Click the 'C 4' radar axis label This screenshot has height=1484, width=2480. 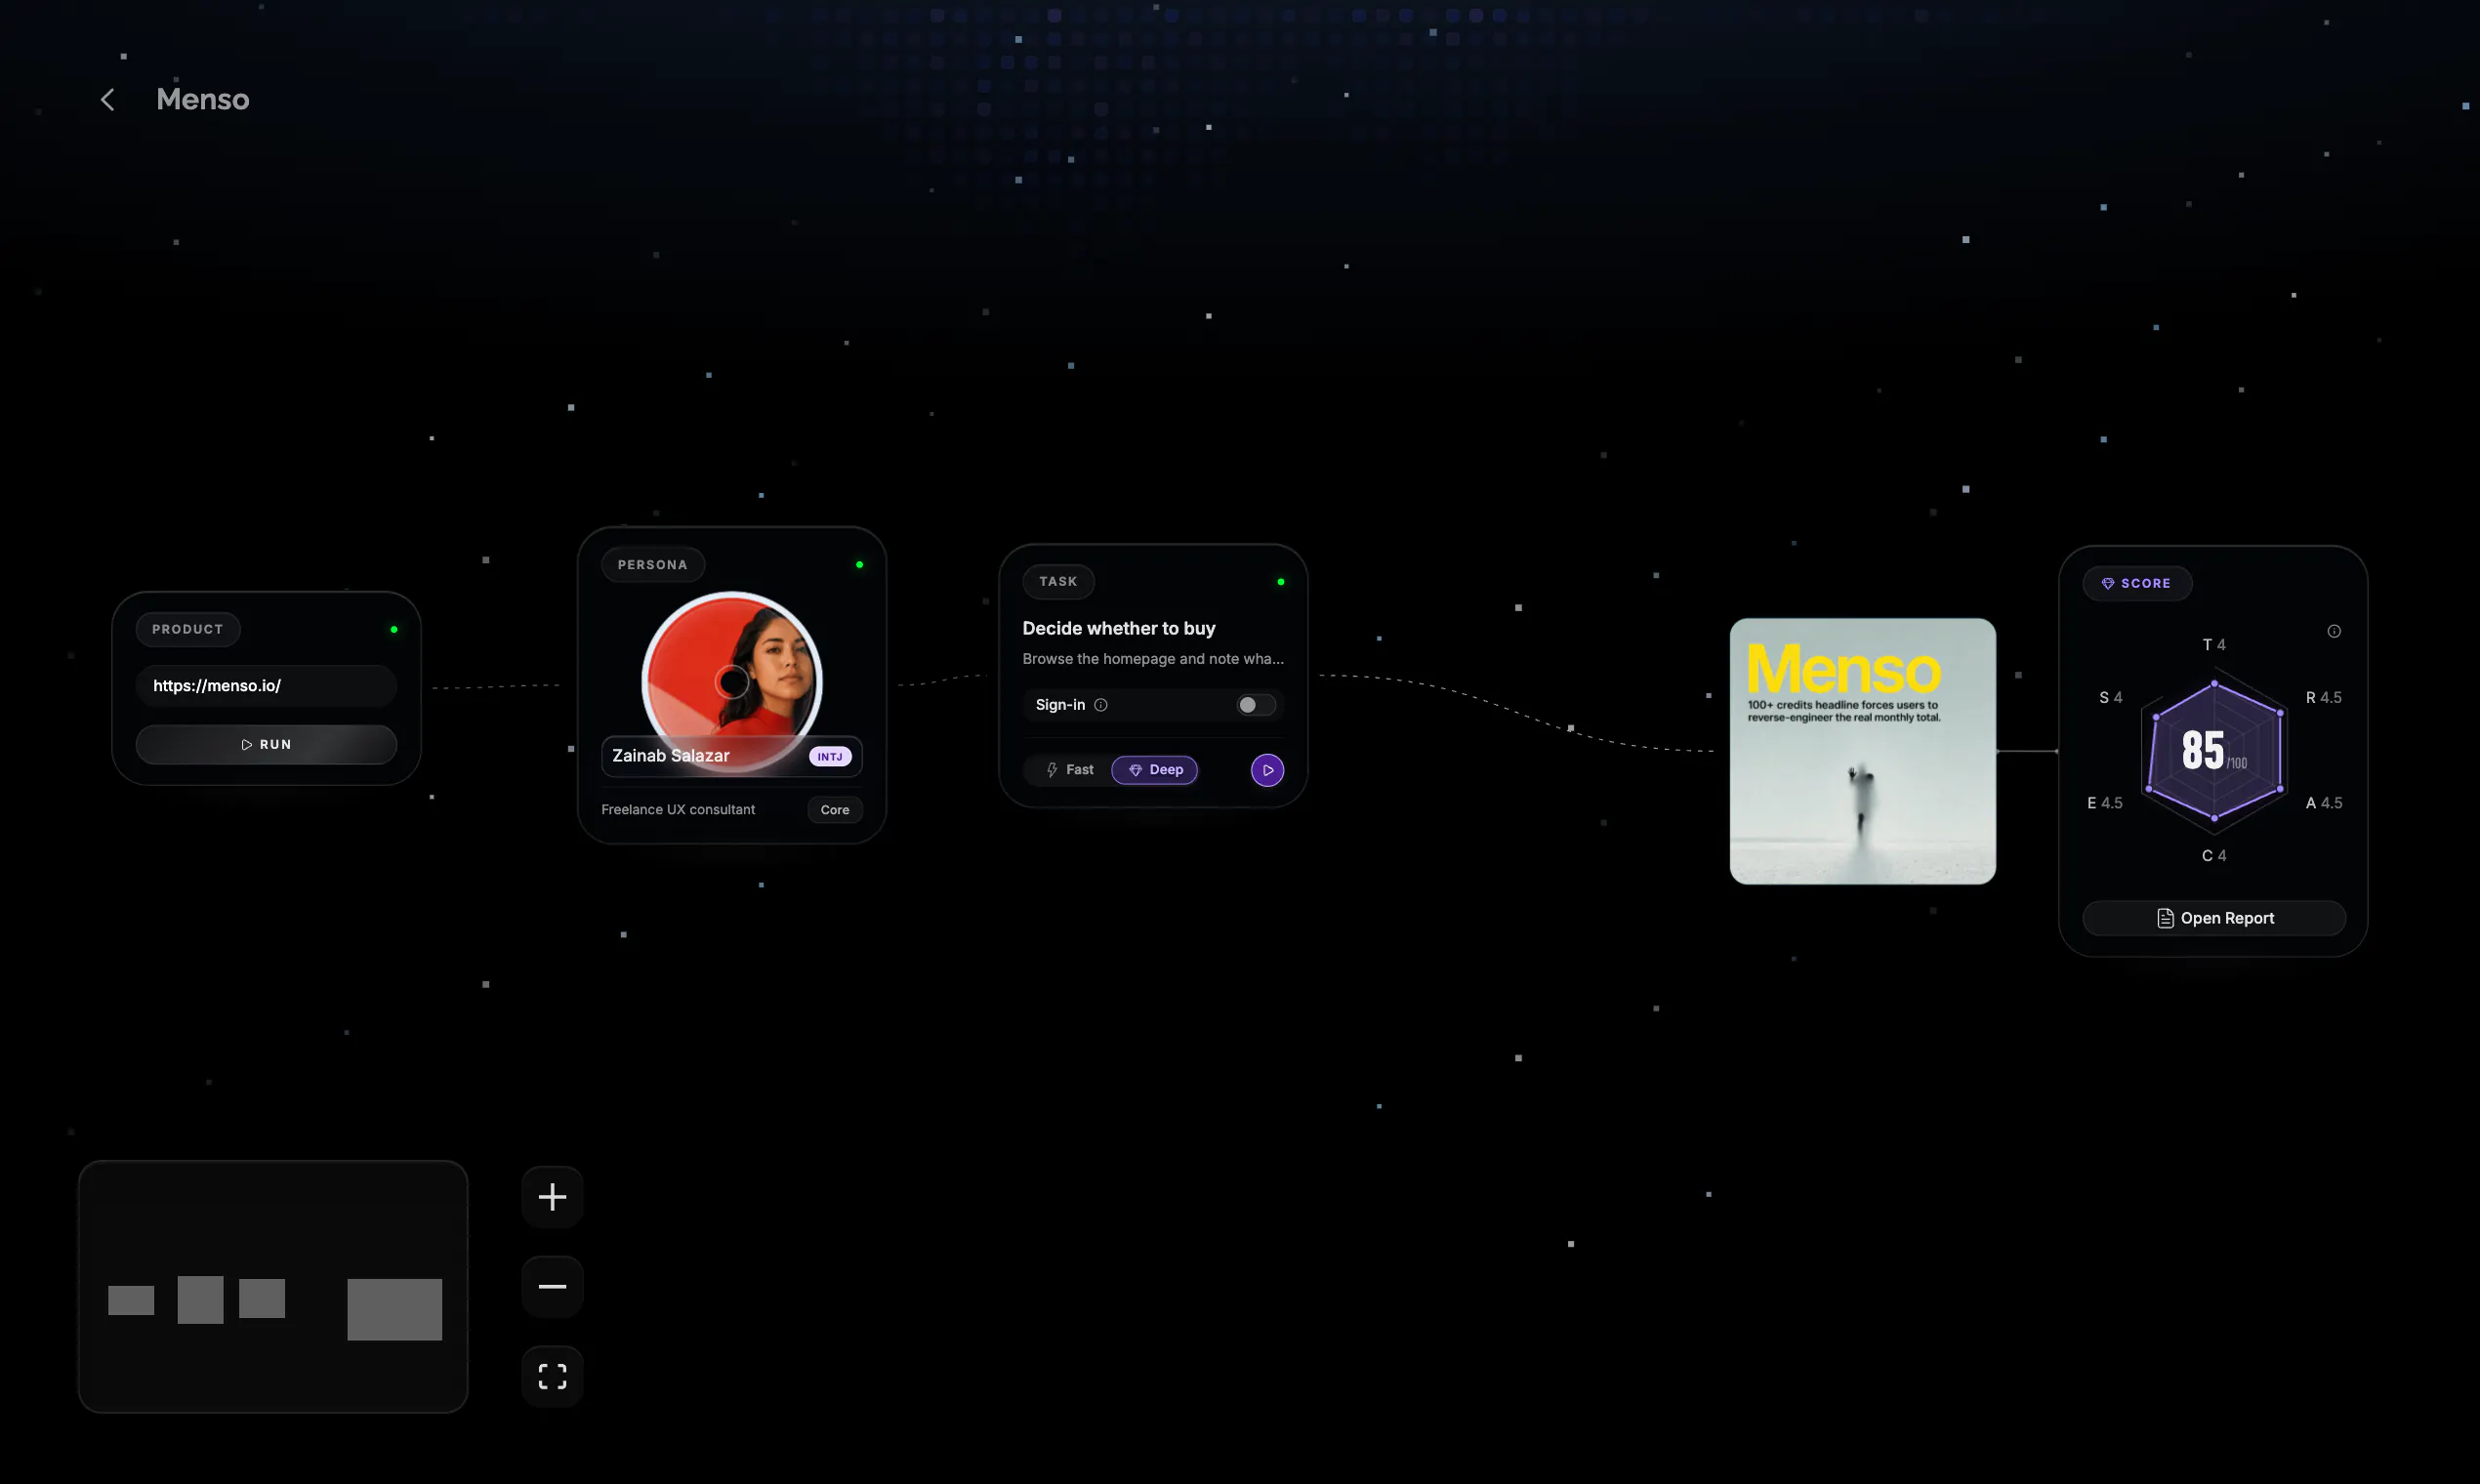(x=2214, y=856)
